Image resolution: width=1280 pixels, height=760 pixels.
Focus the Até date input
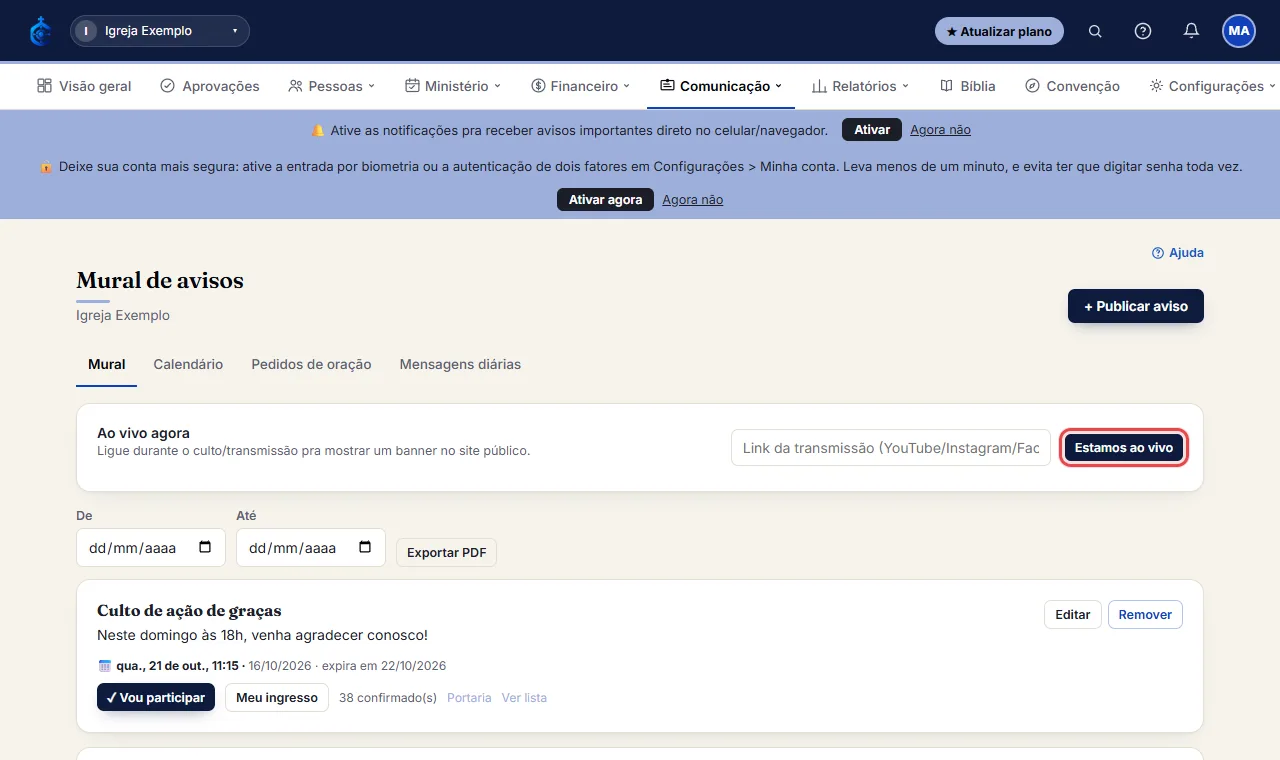(311, 548)
